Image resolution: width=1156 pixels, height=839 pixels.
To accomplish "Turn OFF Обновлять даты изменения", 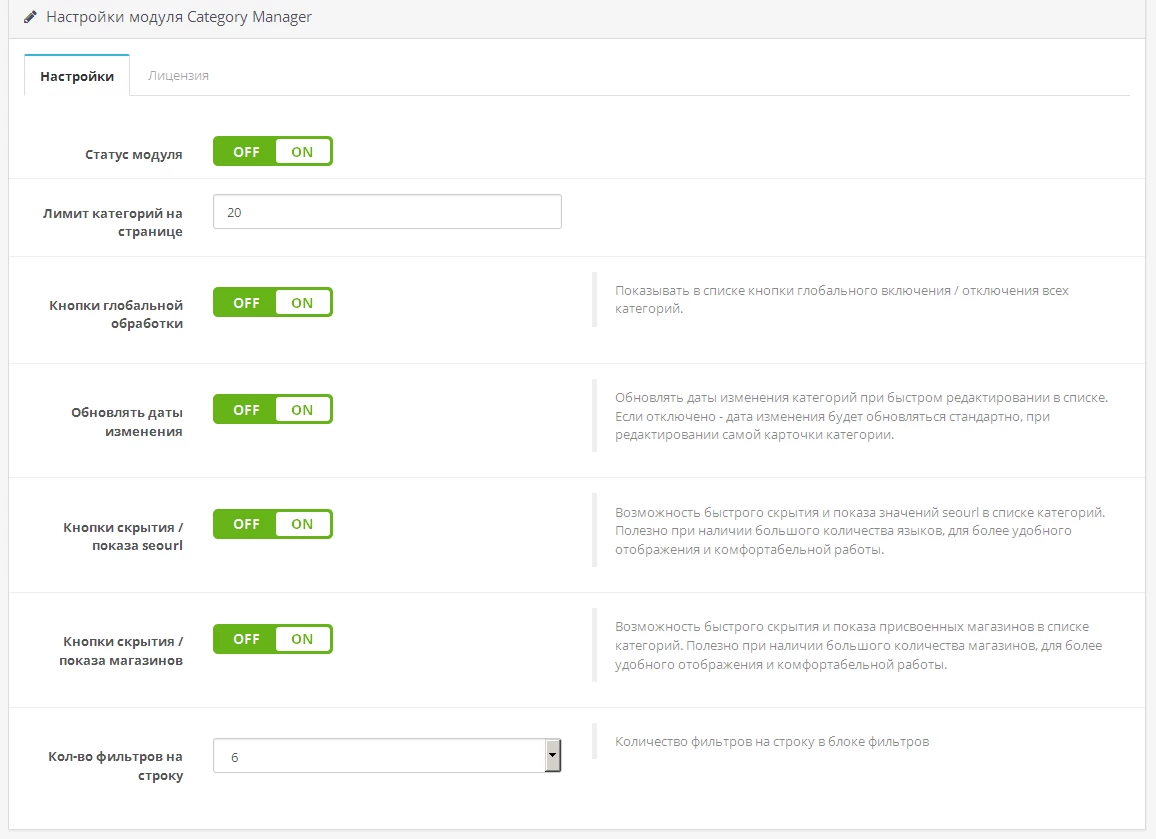I will pyautogui.click(x=246, y=410).
